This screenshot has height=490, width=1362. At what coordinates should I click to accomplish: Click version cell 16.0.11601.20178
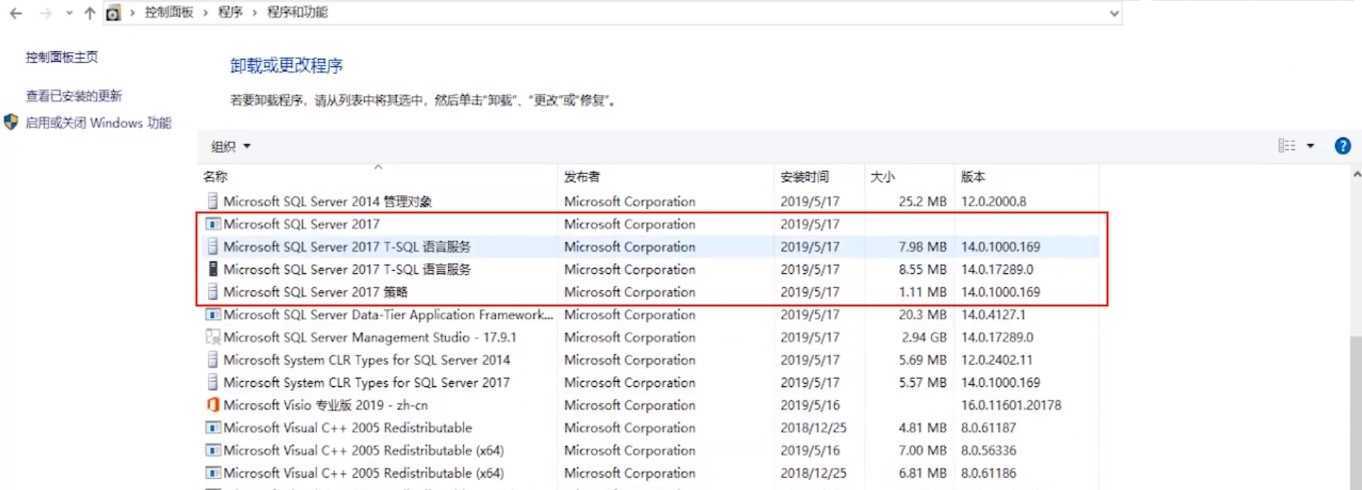1011,405
